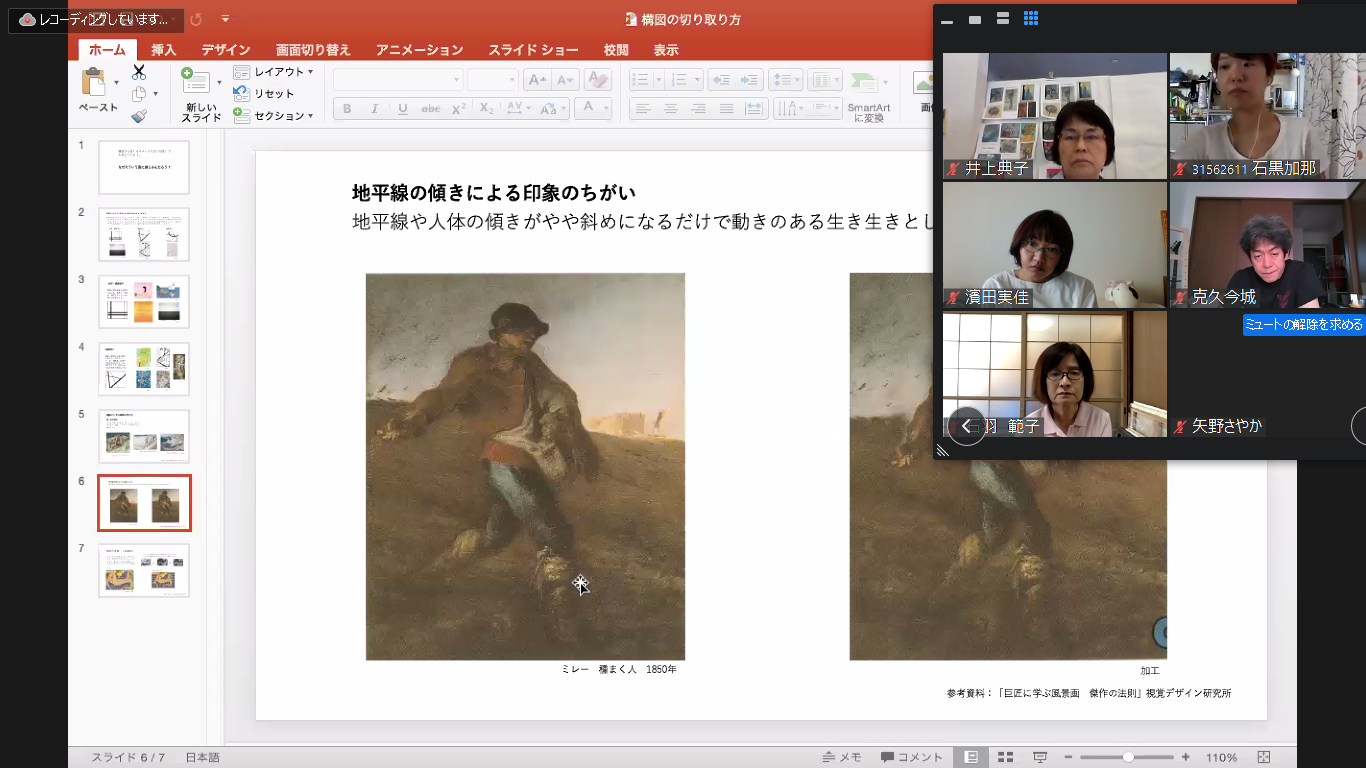Toggle Normal view in status bar

tap(971, 757)
